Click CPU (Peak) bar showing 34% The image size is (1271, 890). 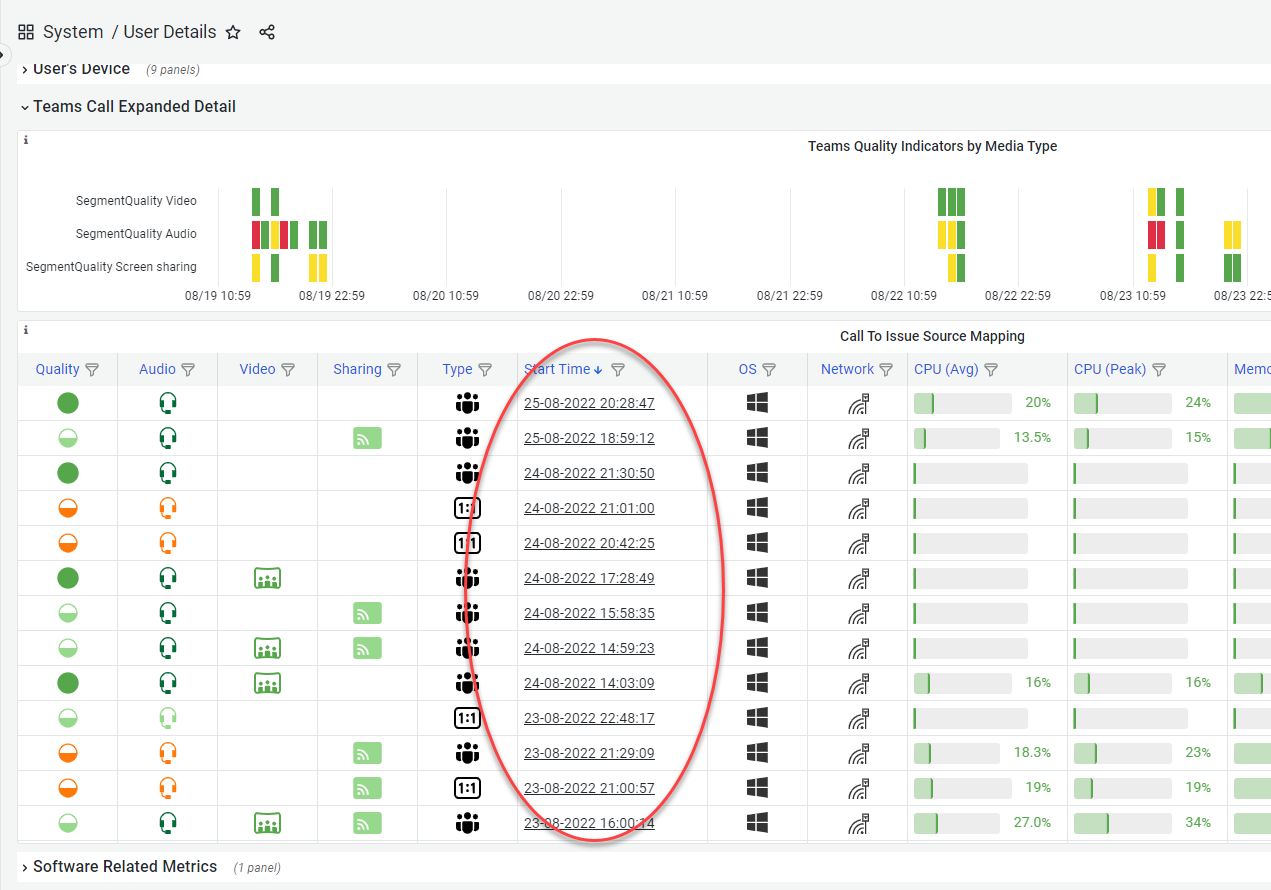(1123, 823)
